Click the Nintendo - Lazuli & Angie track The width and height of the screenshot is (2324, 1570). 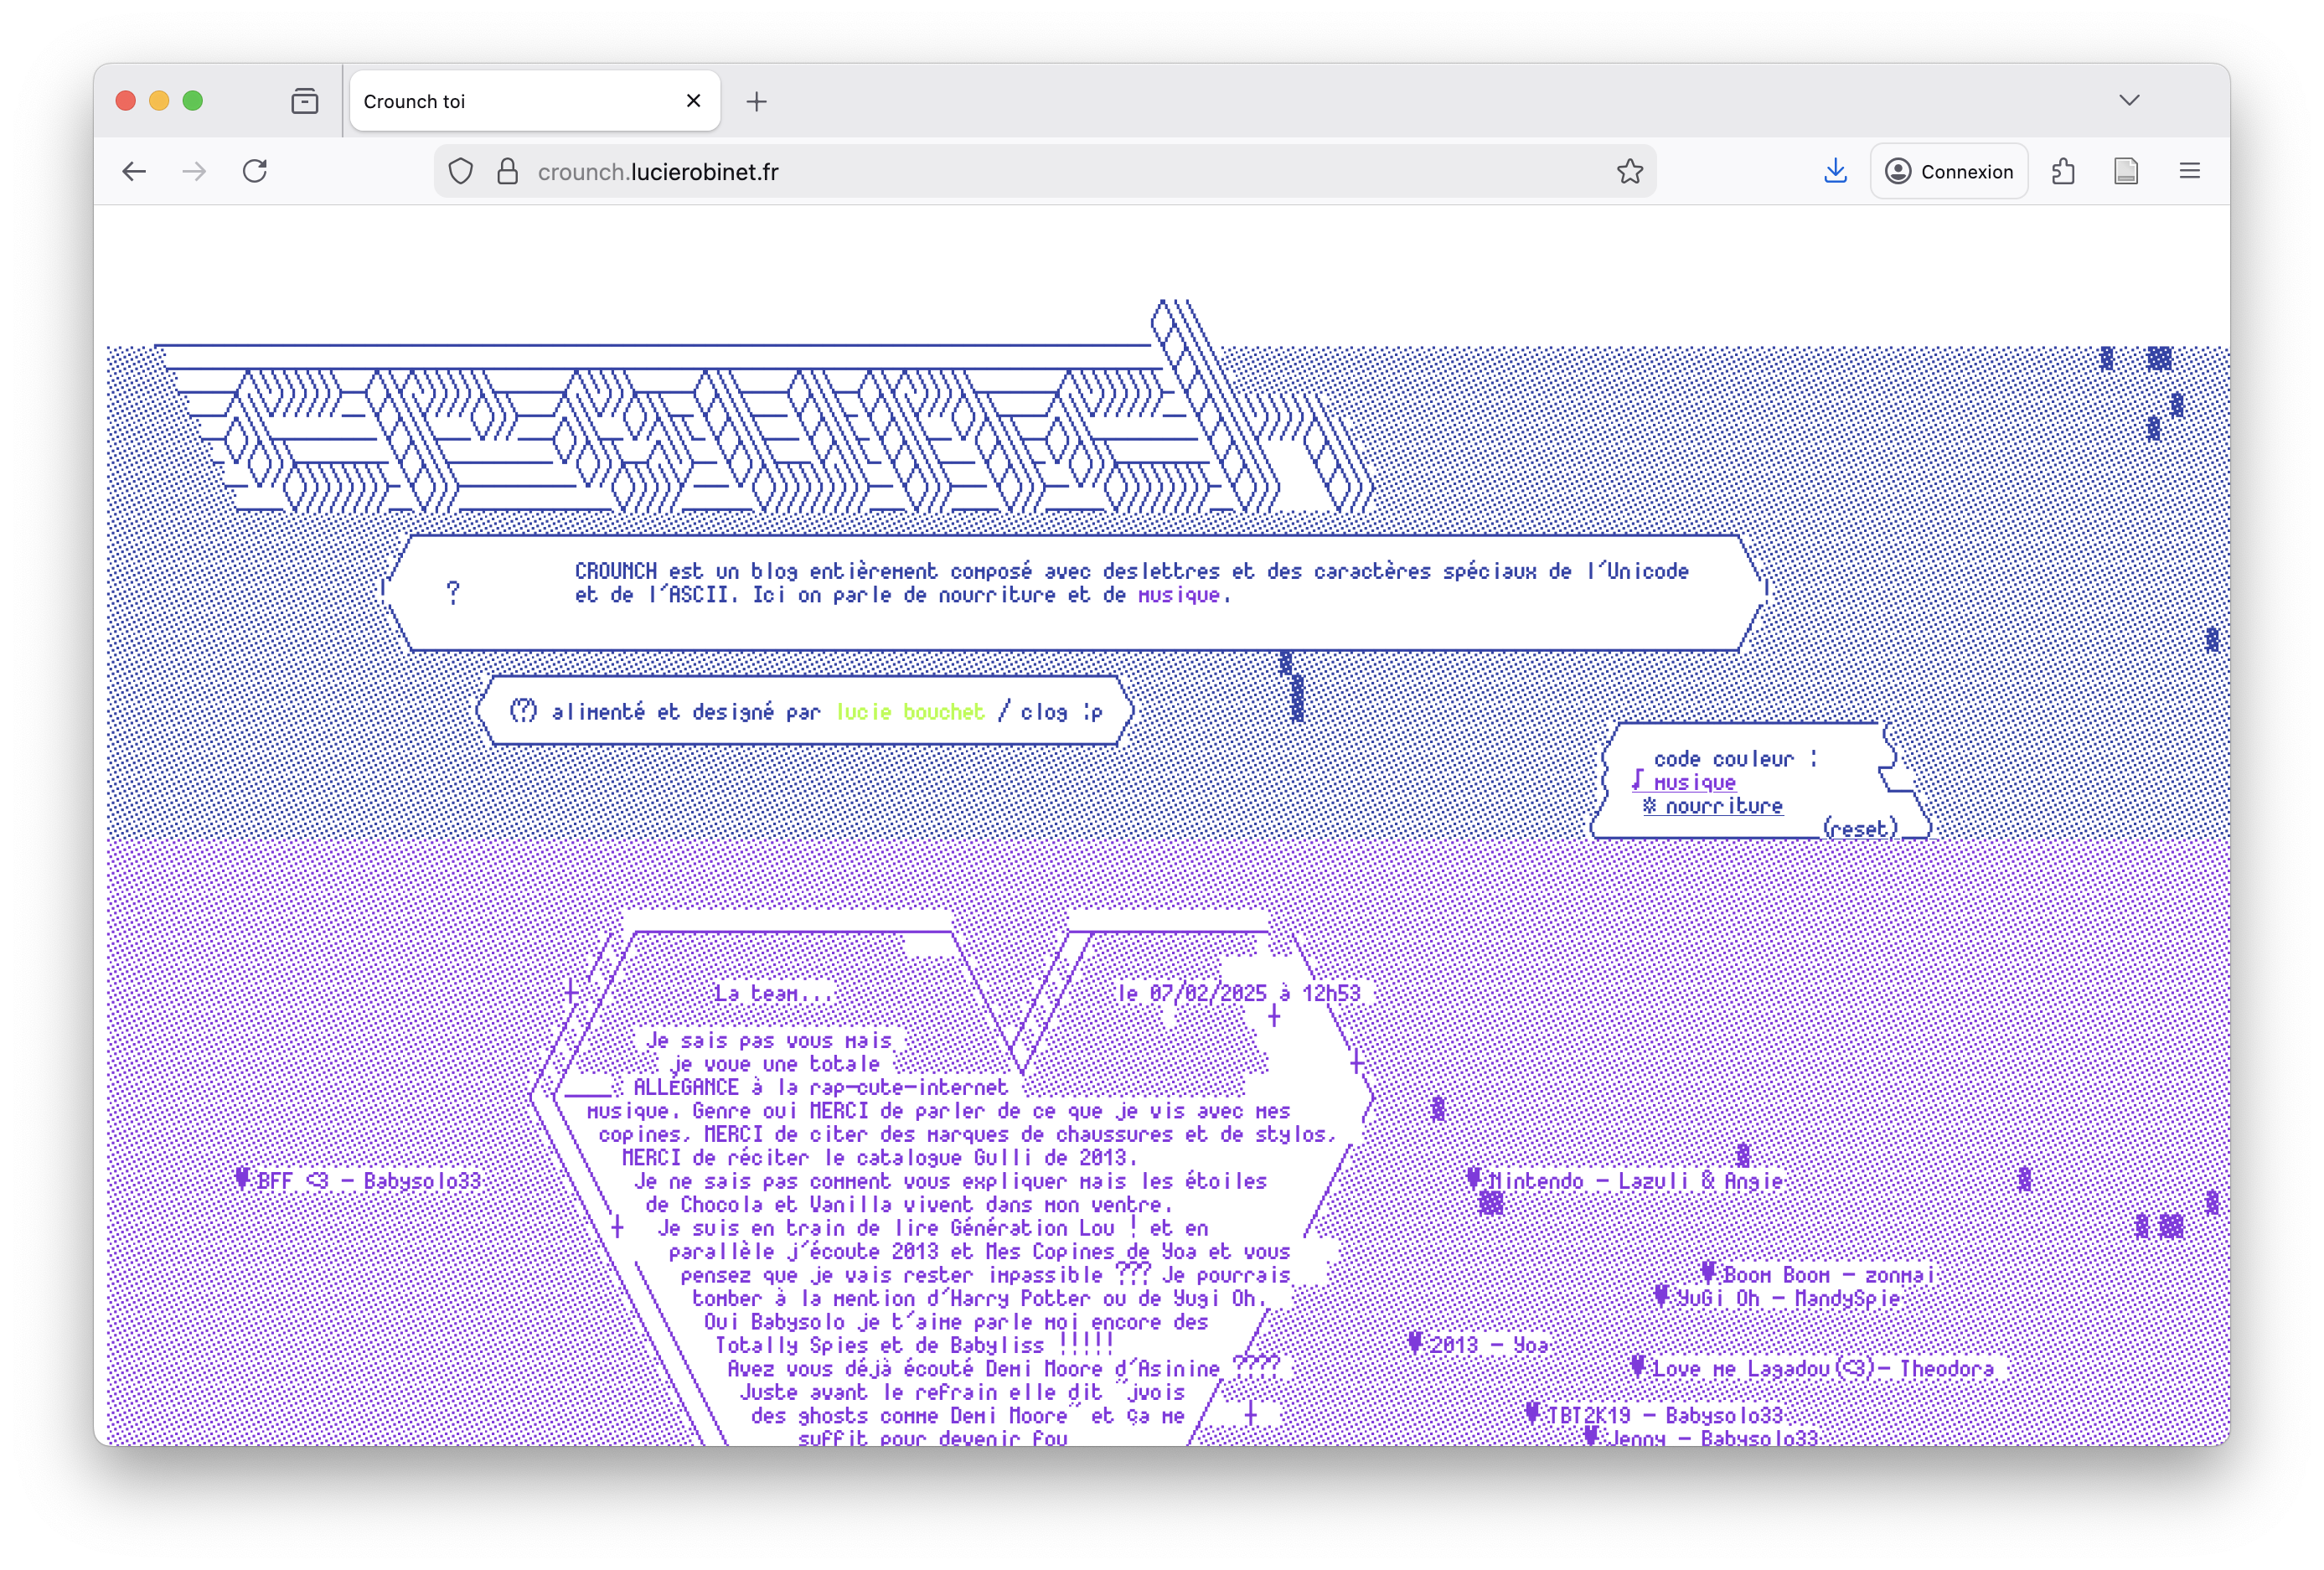(x=1635, y=1182)
